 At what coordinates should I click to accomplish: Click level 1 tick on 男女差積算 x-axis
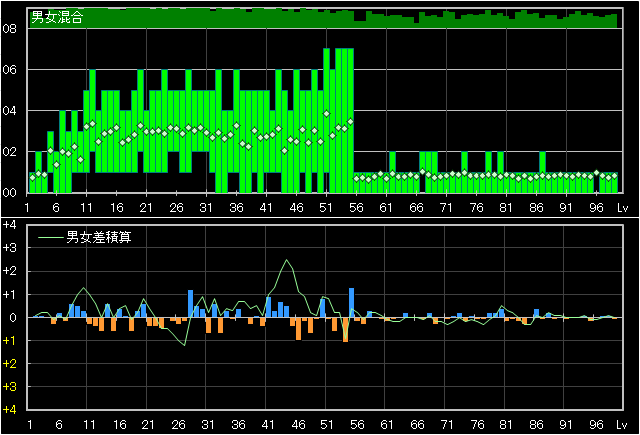[x=30, y=425]
